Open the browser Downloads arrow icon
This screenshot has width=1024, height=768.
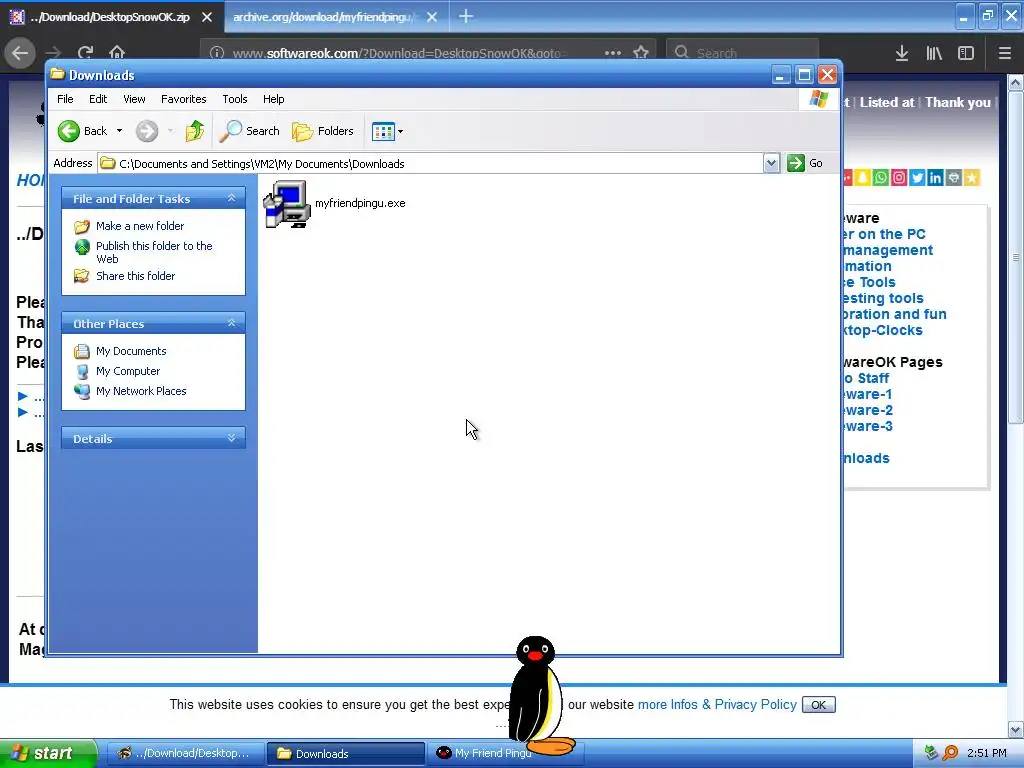(901, 53)
